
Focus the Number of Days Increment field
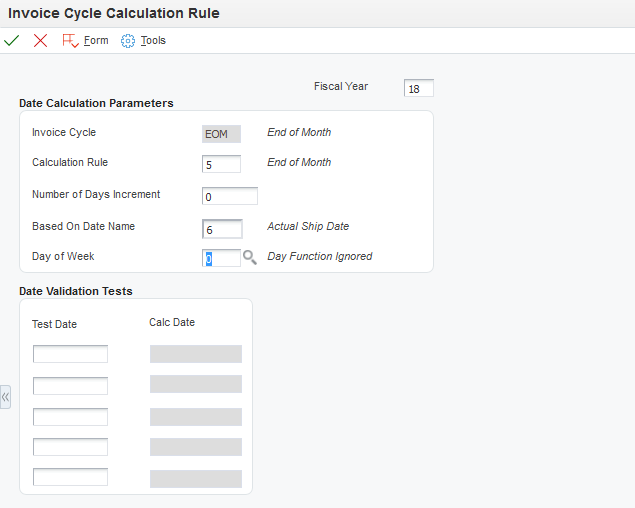230,196
